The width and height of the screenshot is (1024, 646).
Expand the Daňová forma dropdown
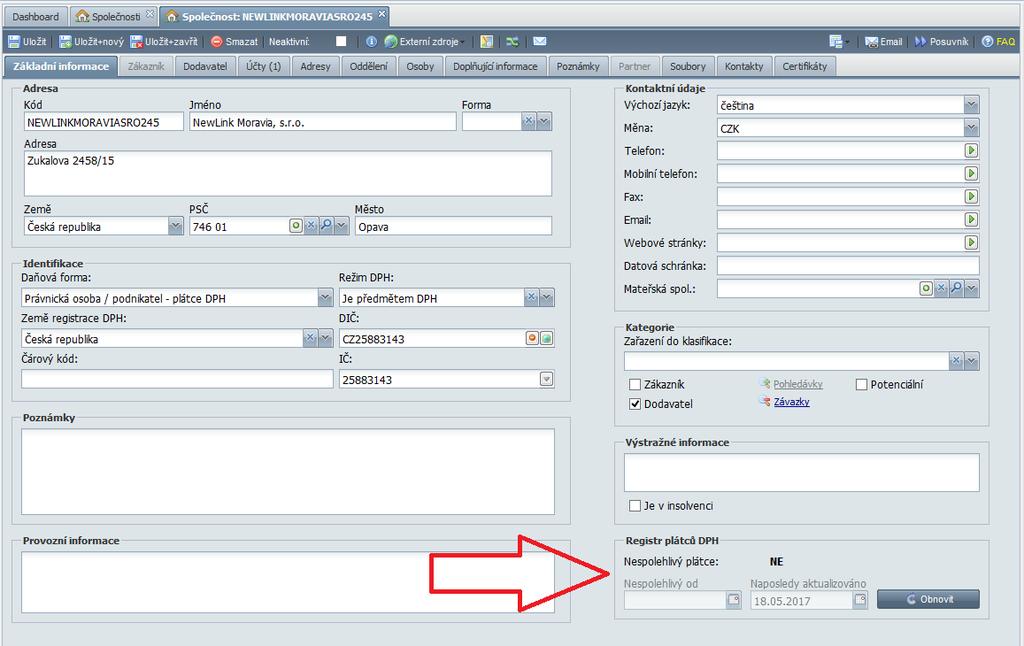tap(325, 298)
